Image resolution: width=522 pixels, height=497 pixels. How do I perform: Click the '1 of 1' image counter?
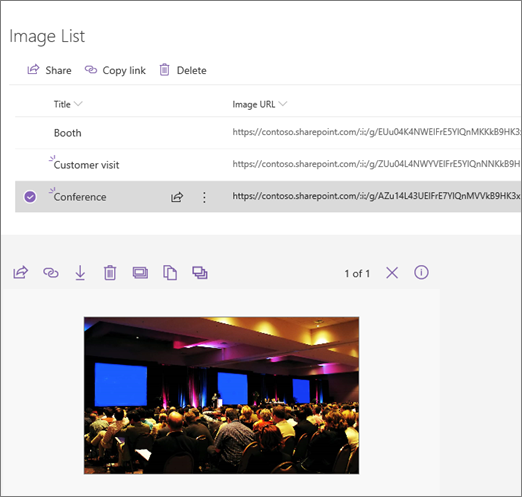click(x=357, y=274)
